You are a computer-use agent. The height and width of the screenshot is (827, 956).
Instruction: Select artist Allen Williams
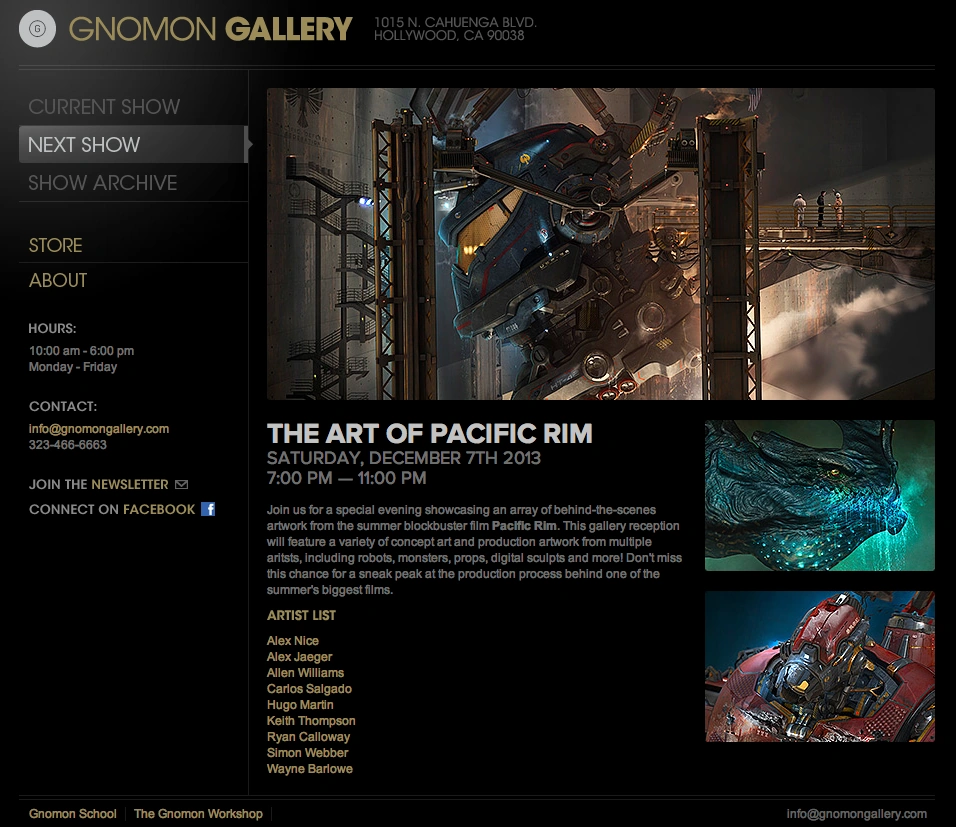click(x=305, y=673)
